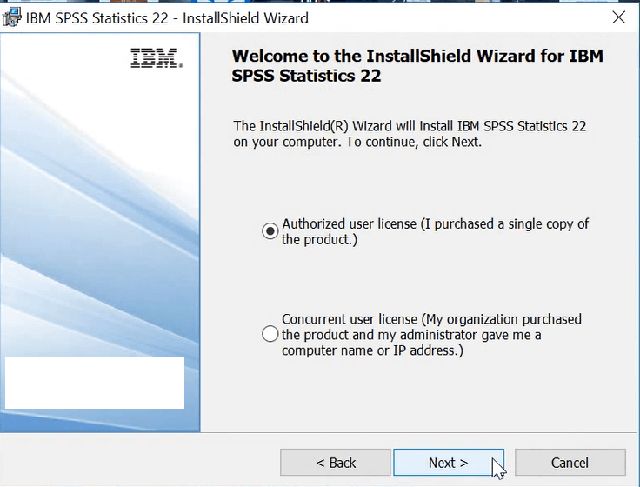Go back with the < Back button
Image resolution: width=640 pixels, height=487 pixels.
click(336, 463)
